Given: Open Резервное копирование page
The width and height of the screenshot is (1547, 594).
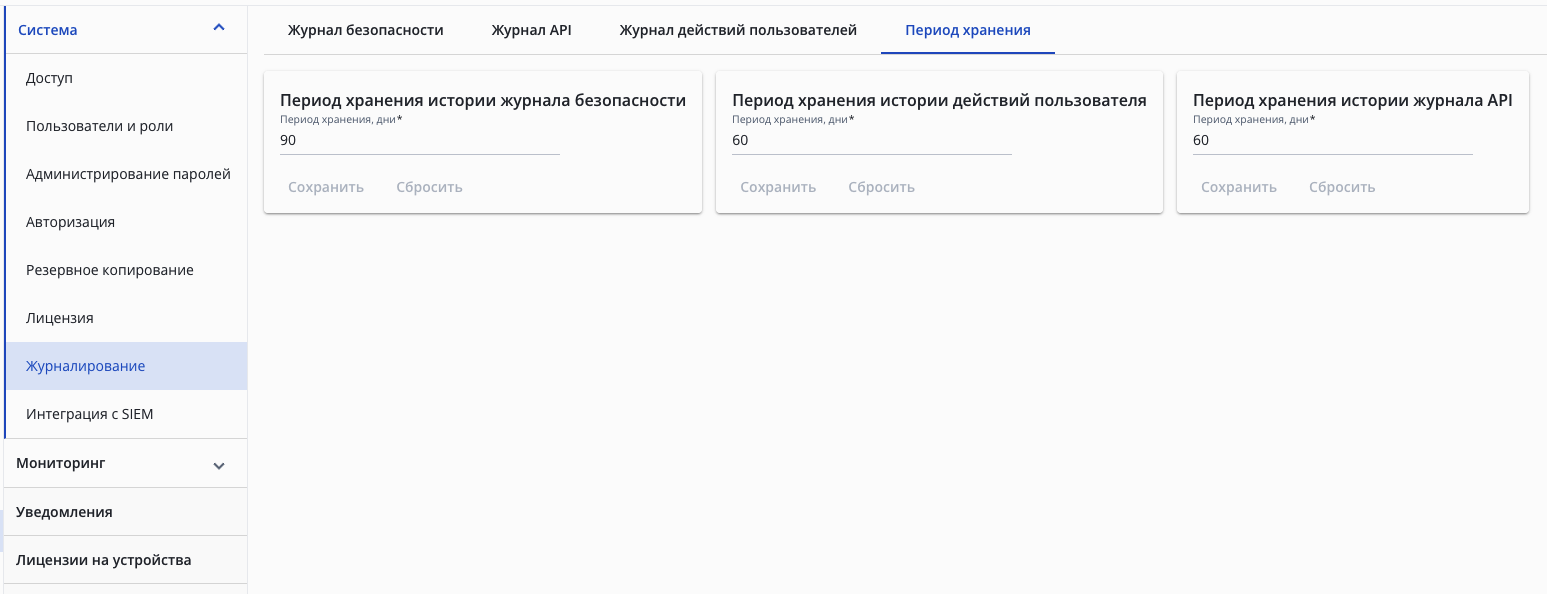Looking at the screenshot, I should 110,270.
